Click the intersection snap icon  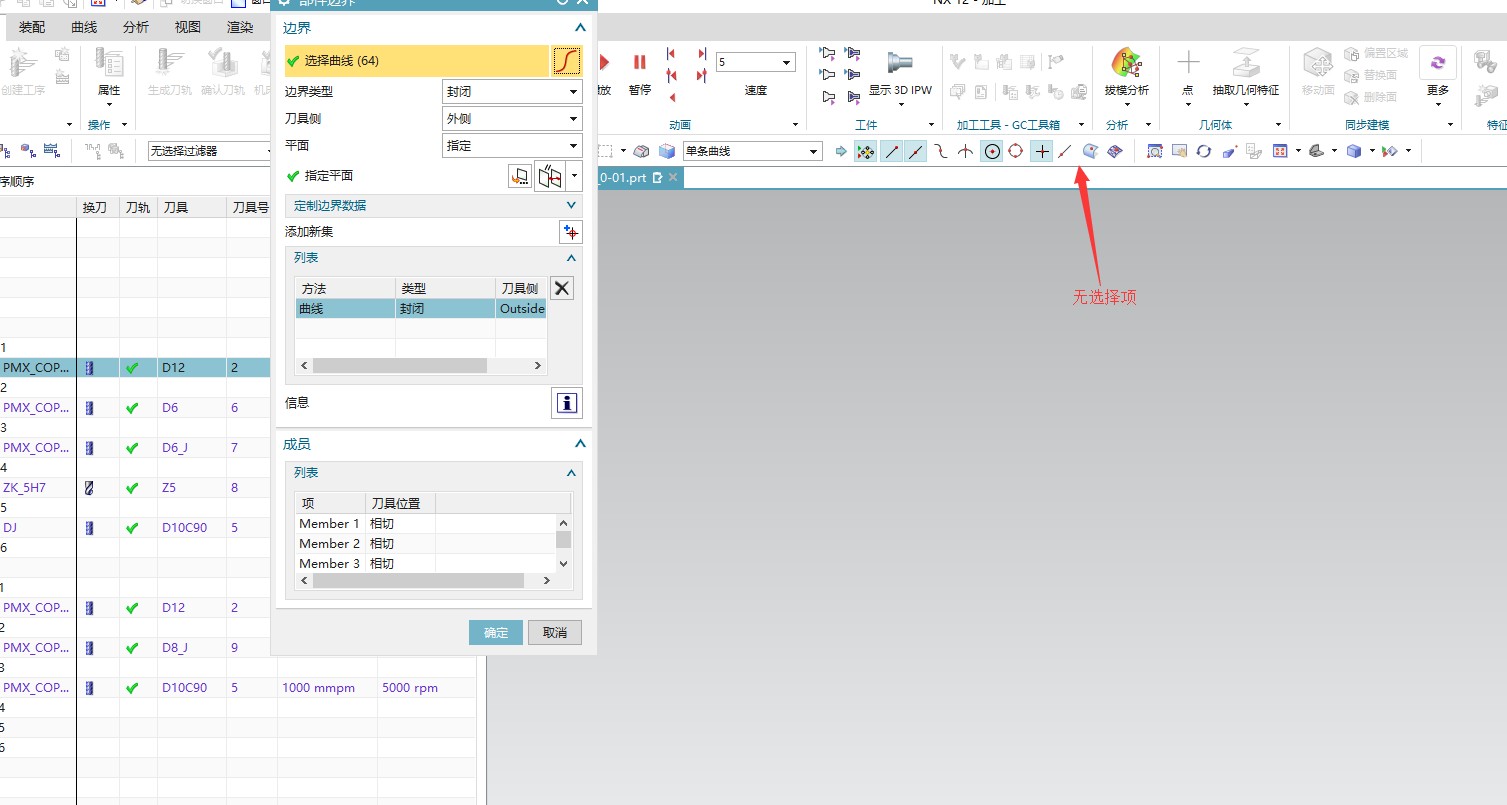coord(966,151)
